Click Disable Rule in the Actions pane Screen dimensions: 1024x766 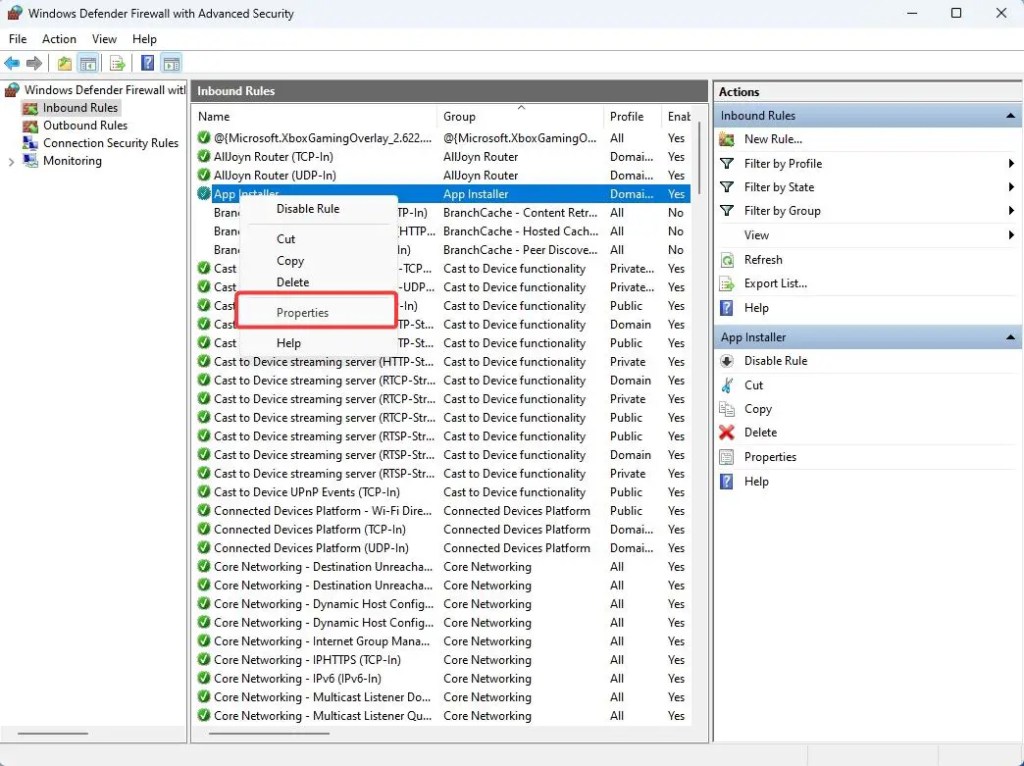(775, 360)
